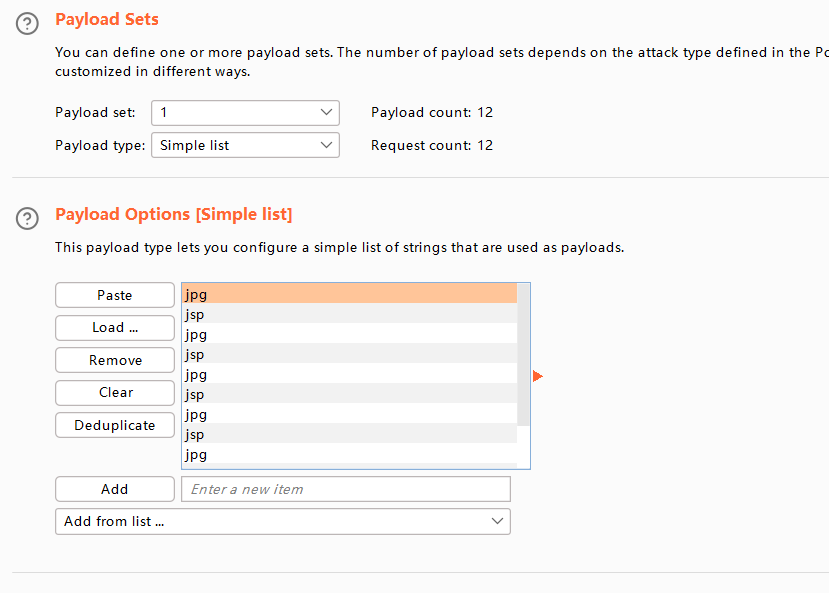Screen dimensions: 829x593
Task: Click the Payload Options help icon
Action: [x=29, y=217]
